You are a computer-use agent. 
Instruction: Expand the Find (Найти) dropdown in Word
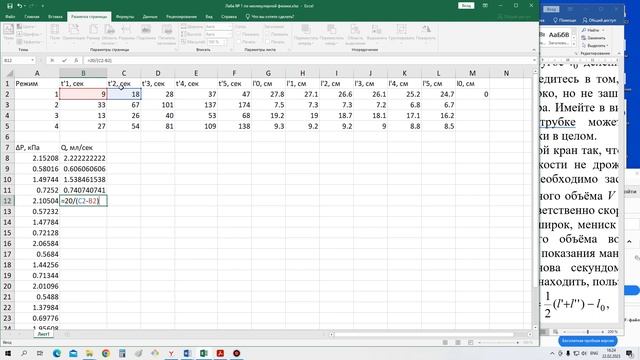coord(603,30)
